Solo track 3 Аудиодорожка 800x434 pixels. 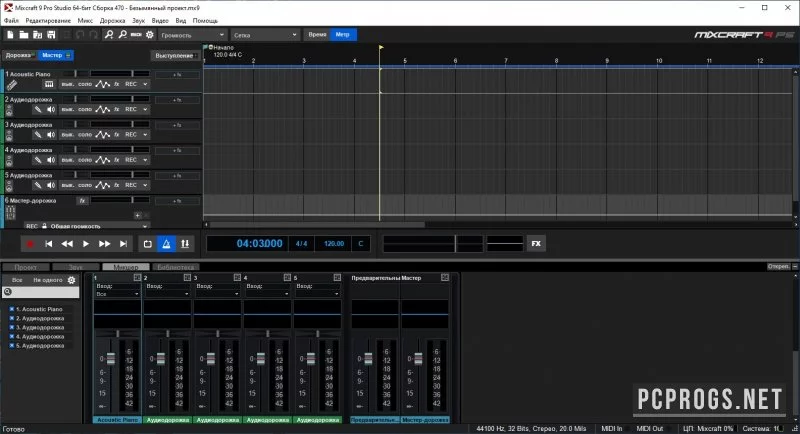click(x=85, y=135)
